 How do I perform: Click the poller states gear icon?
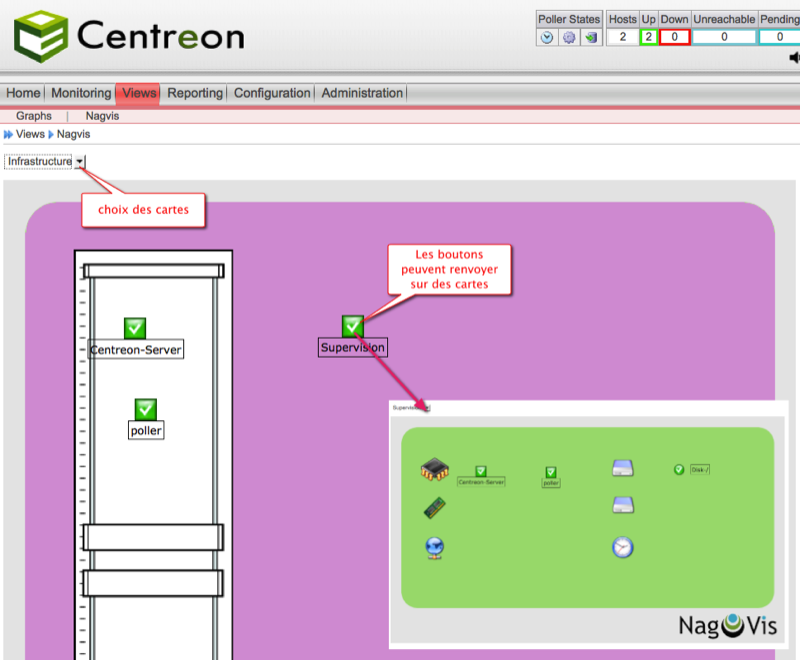pyautogui.click(x=569, y=37)
